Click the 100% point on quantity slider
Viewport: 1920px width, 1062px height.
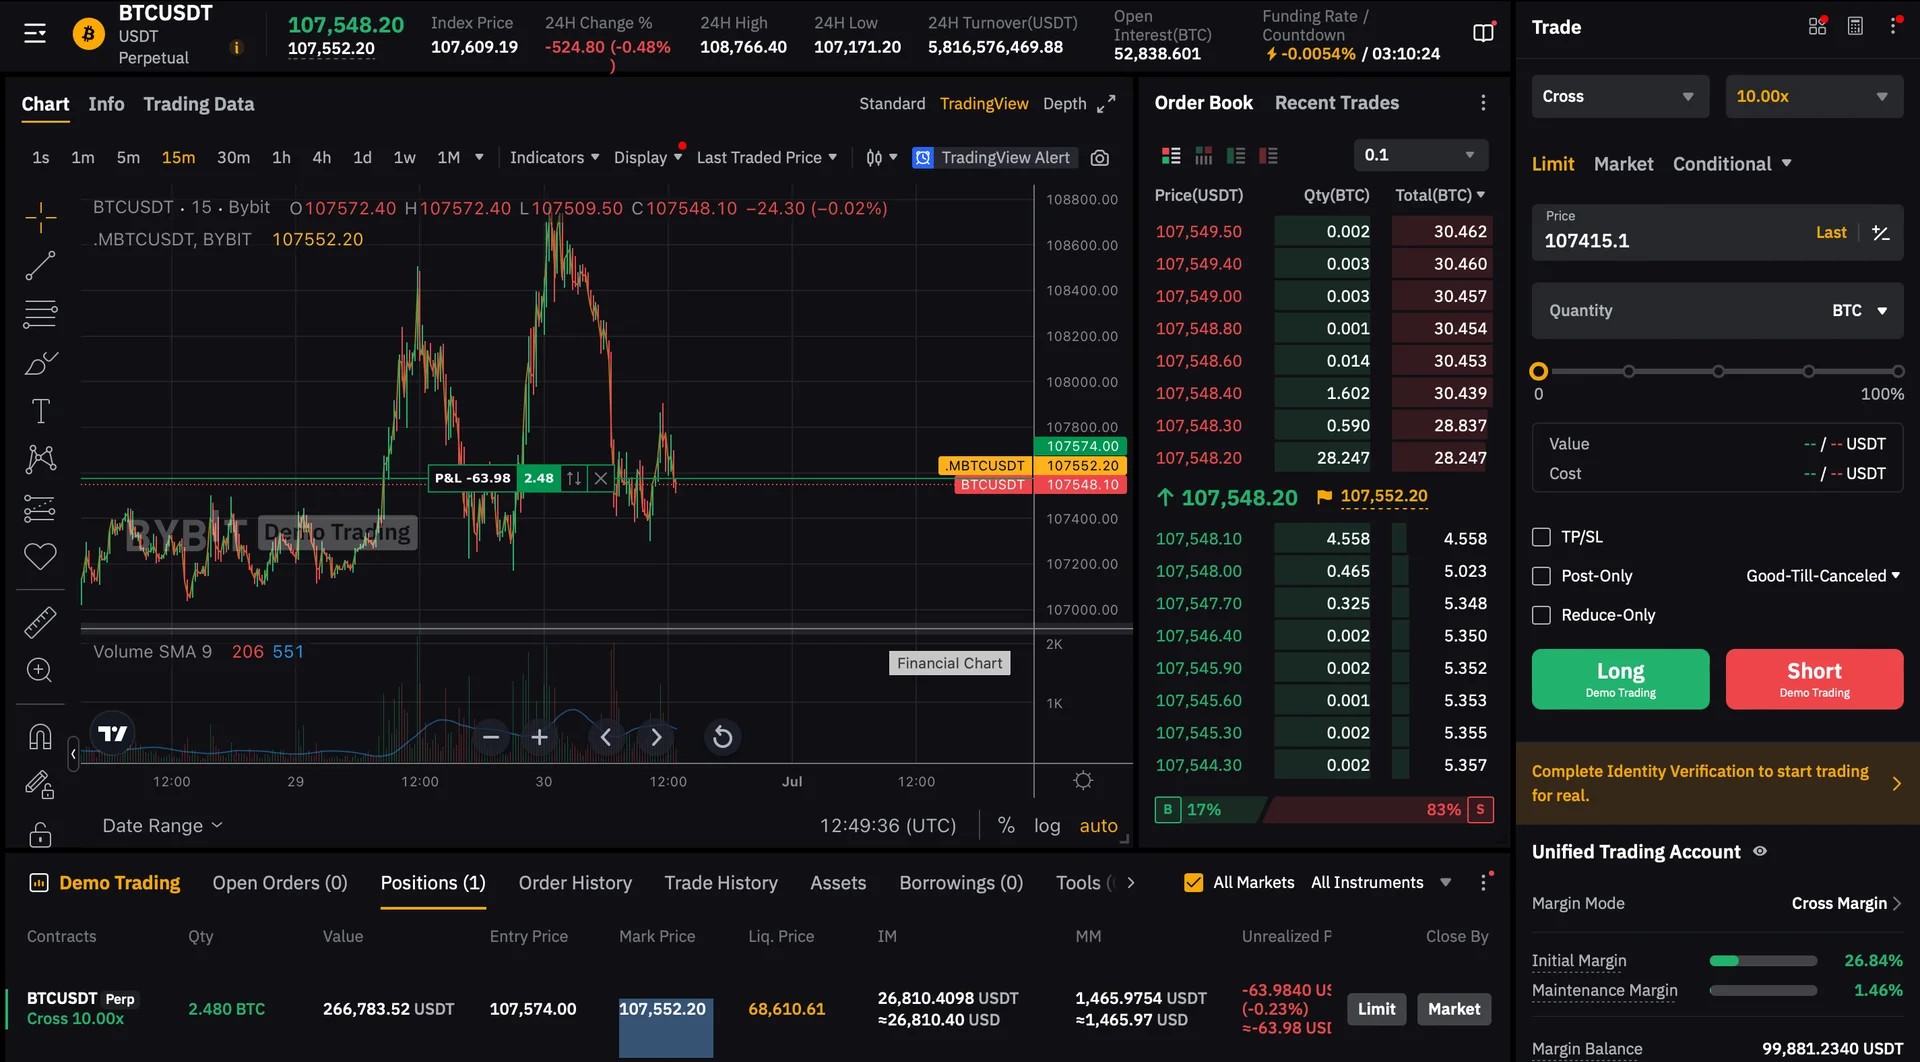pyautogui.click(x=1897, y=372)
